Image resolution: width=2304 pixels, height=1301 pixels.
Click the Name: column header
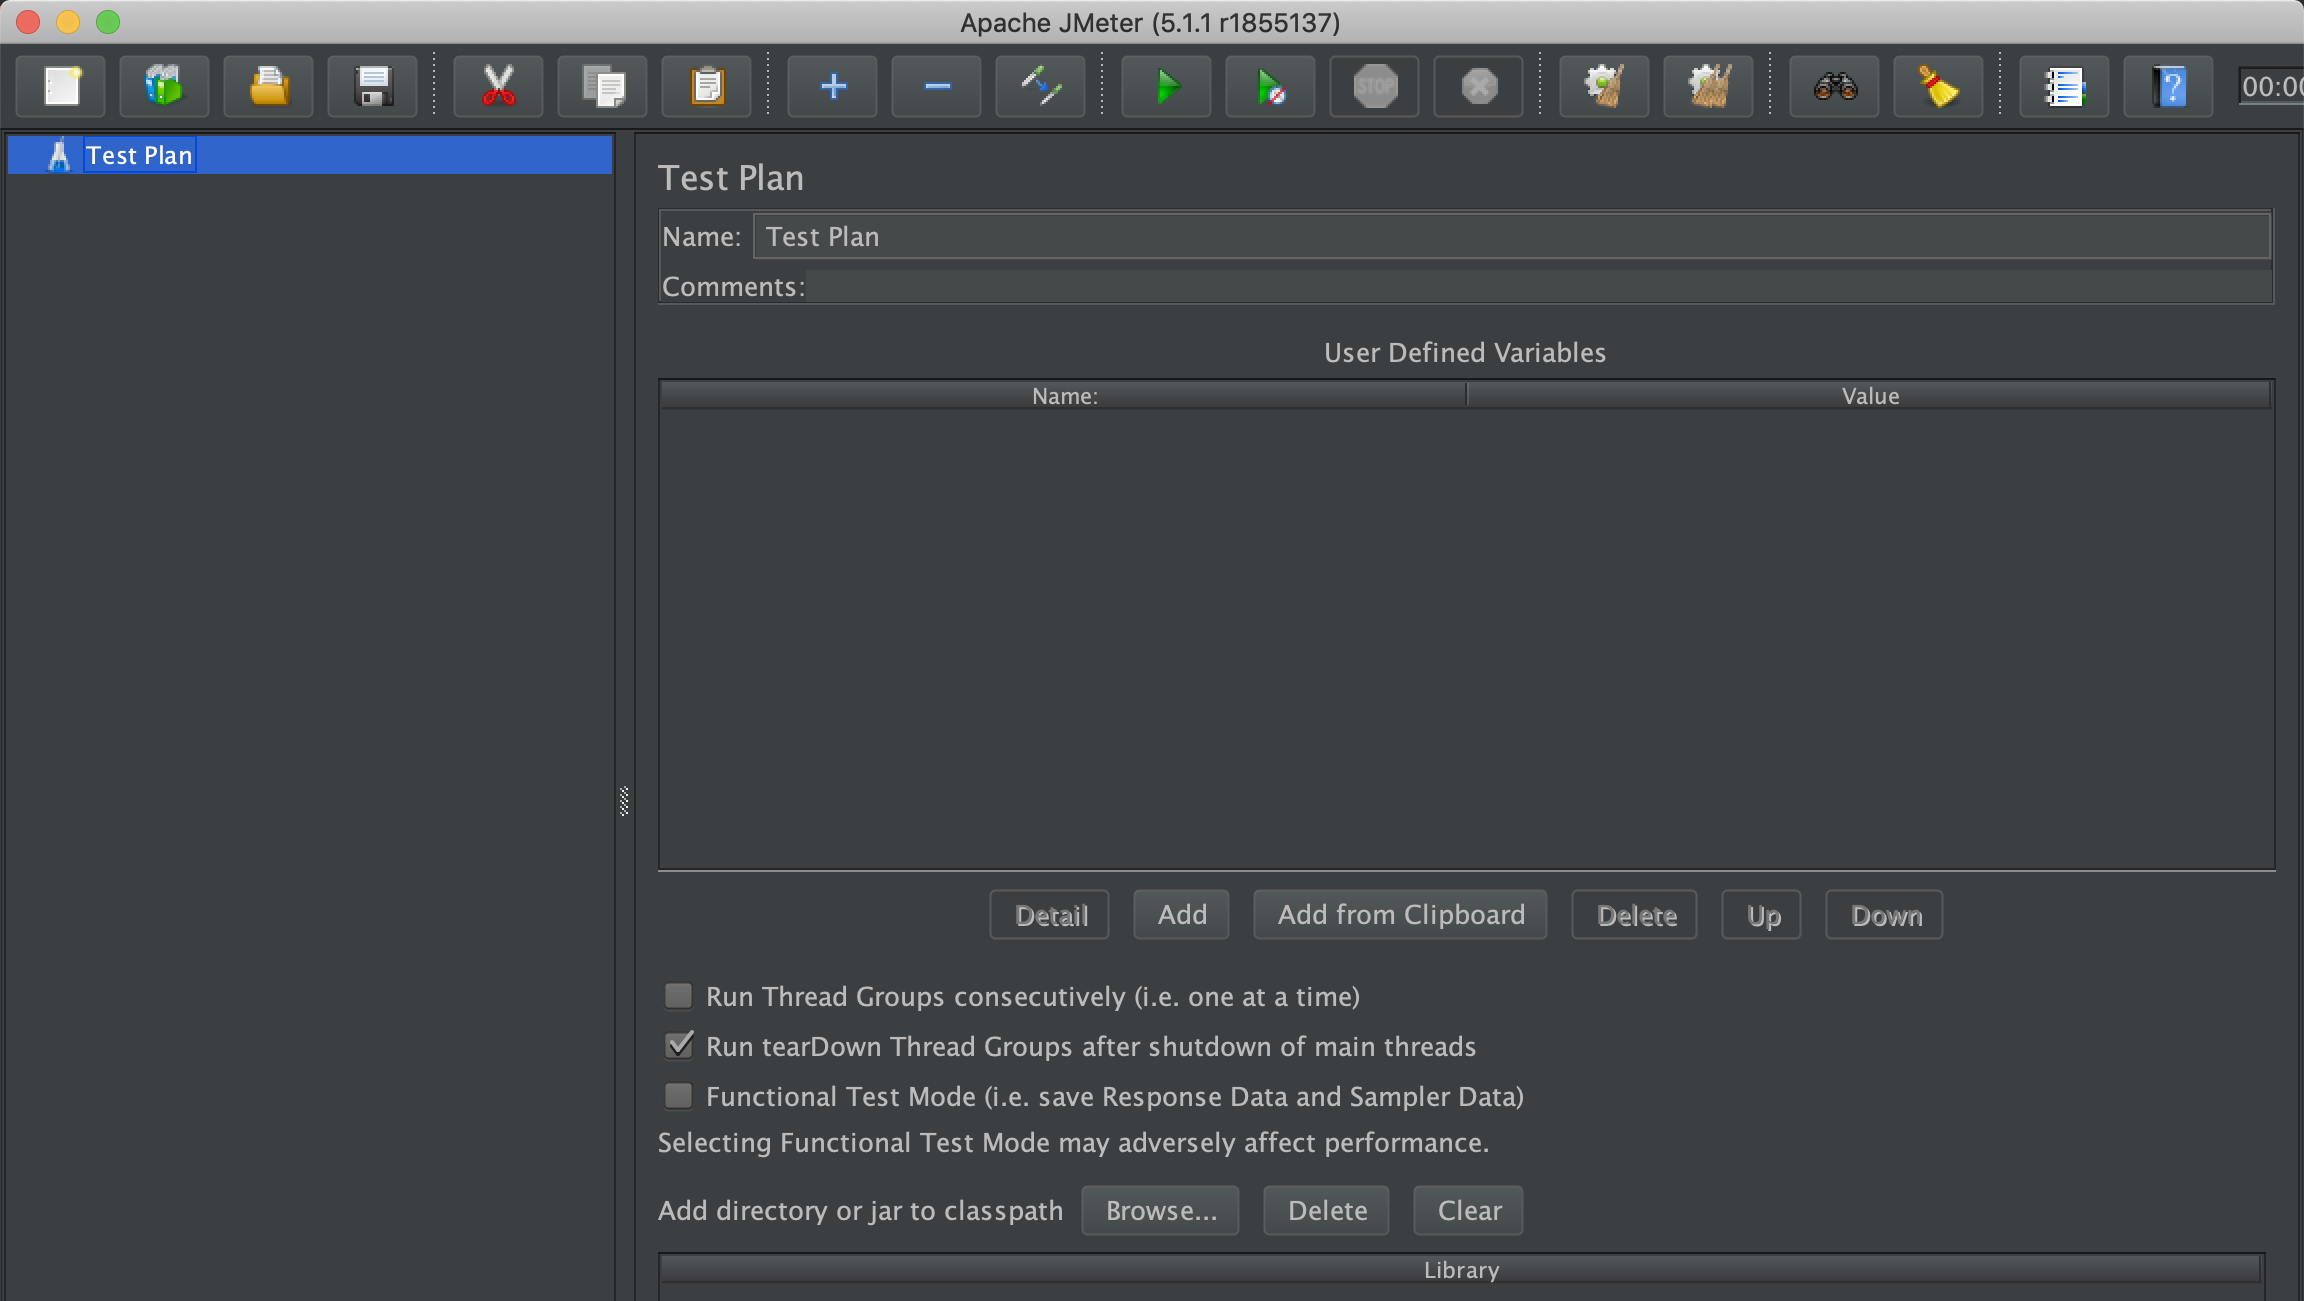(x=1064, y=396)
